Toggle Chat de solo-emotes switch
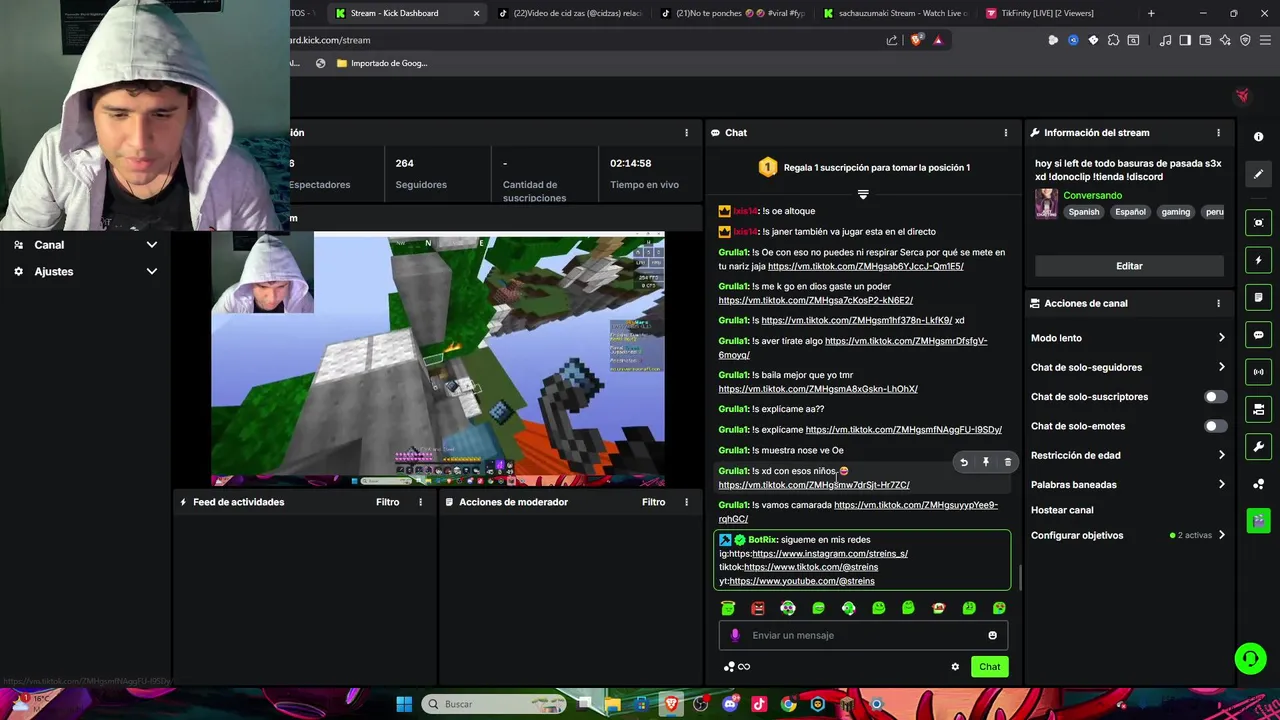The image size is (1280, 720). click(x=1215, y=426)
